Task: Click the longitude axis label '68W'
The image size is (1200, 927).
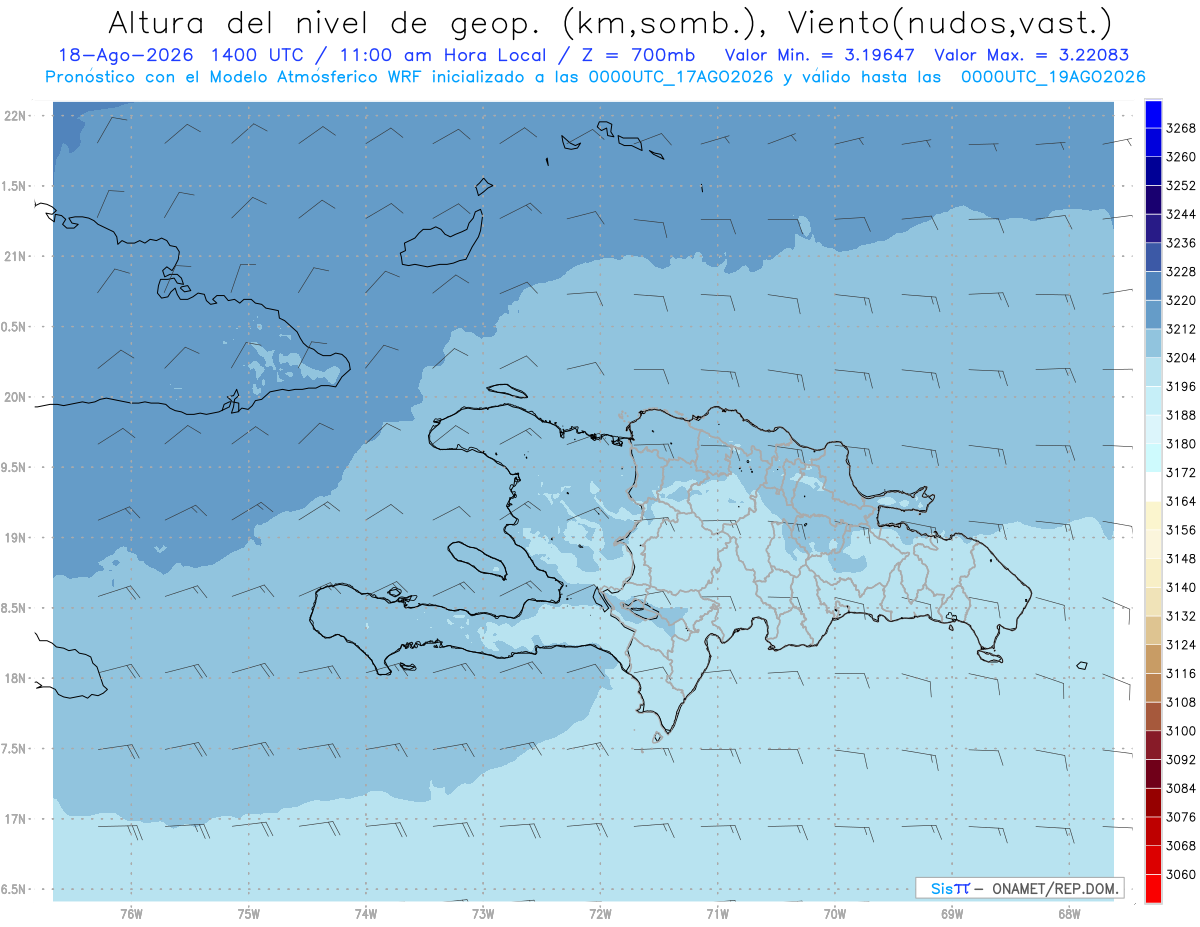Action: [1069, 913]
